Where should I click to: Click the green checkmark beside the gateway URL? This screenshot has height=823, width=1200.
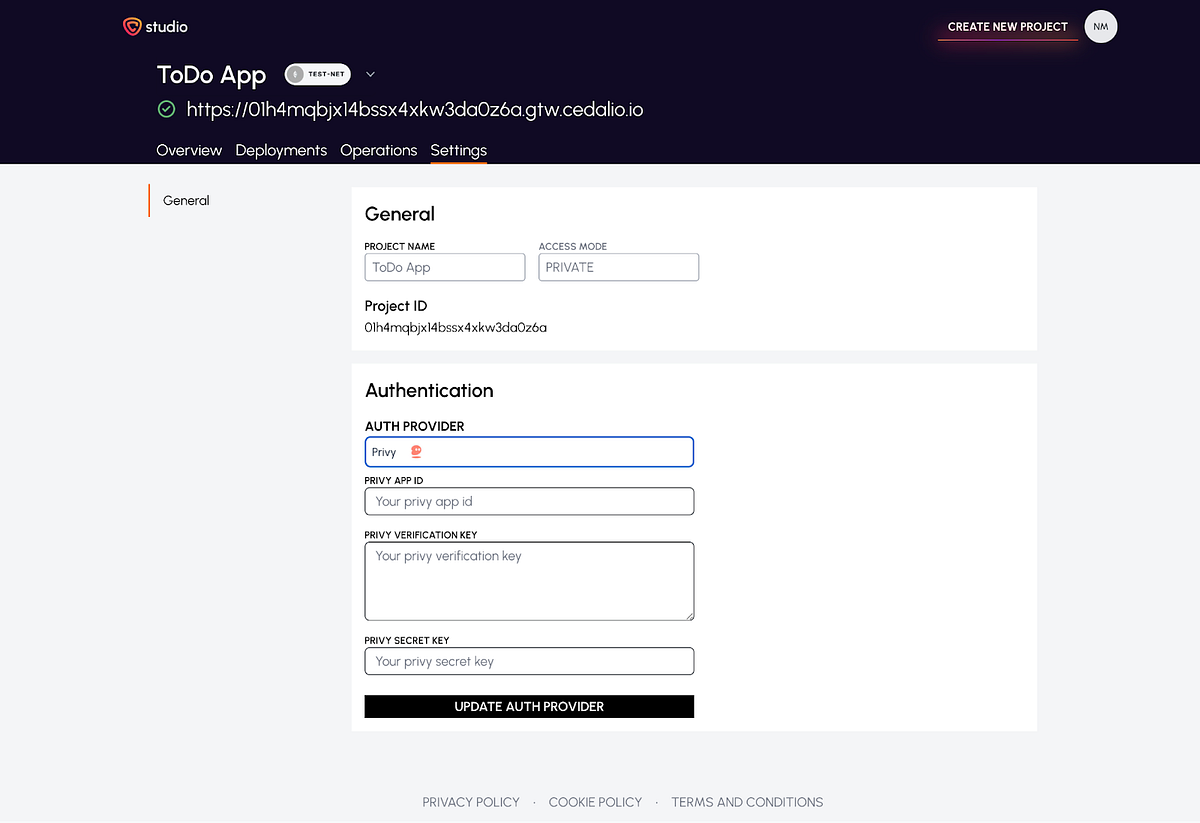(166, 109)
